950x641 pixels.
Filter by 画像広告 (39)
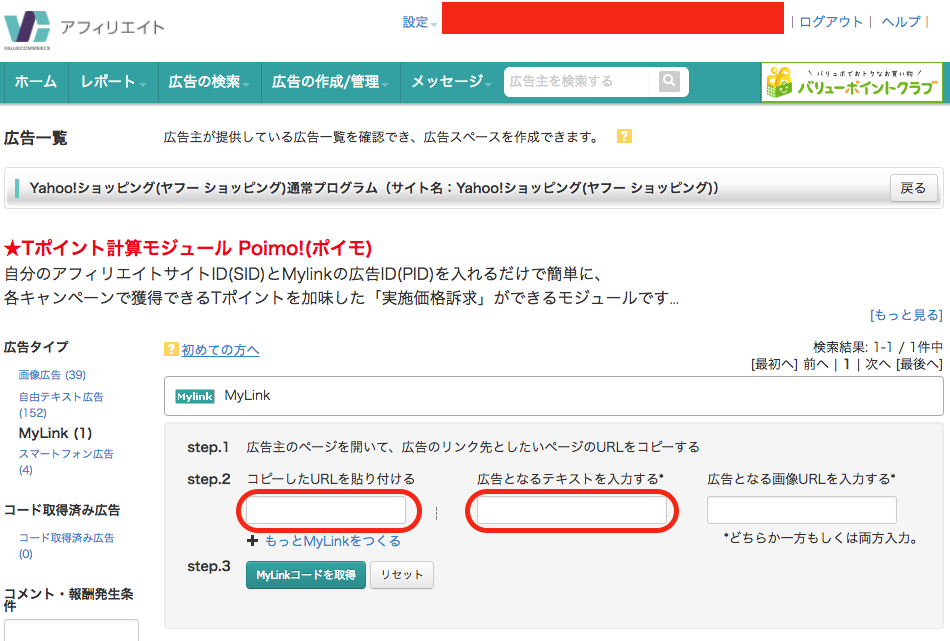point(52,375)
